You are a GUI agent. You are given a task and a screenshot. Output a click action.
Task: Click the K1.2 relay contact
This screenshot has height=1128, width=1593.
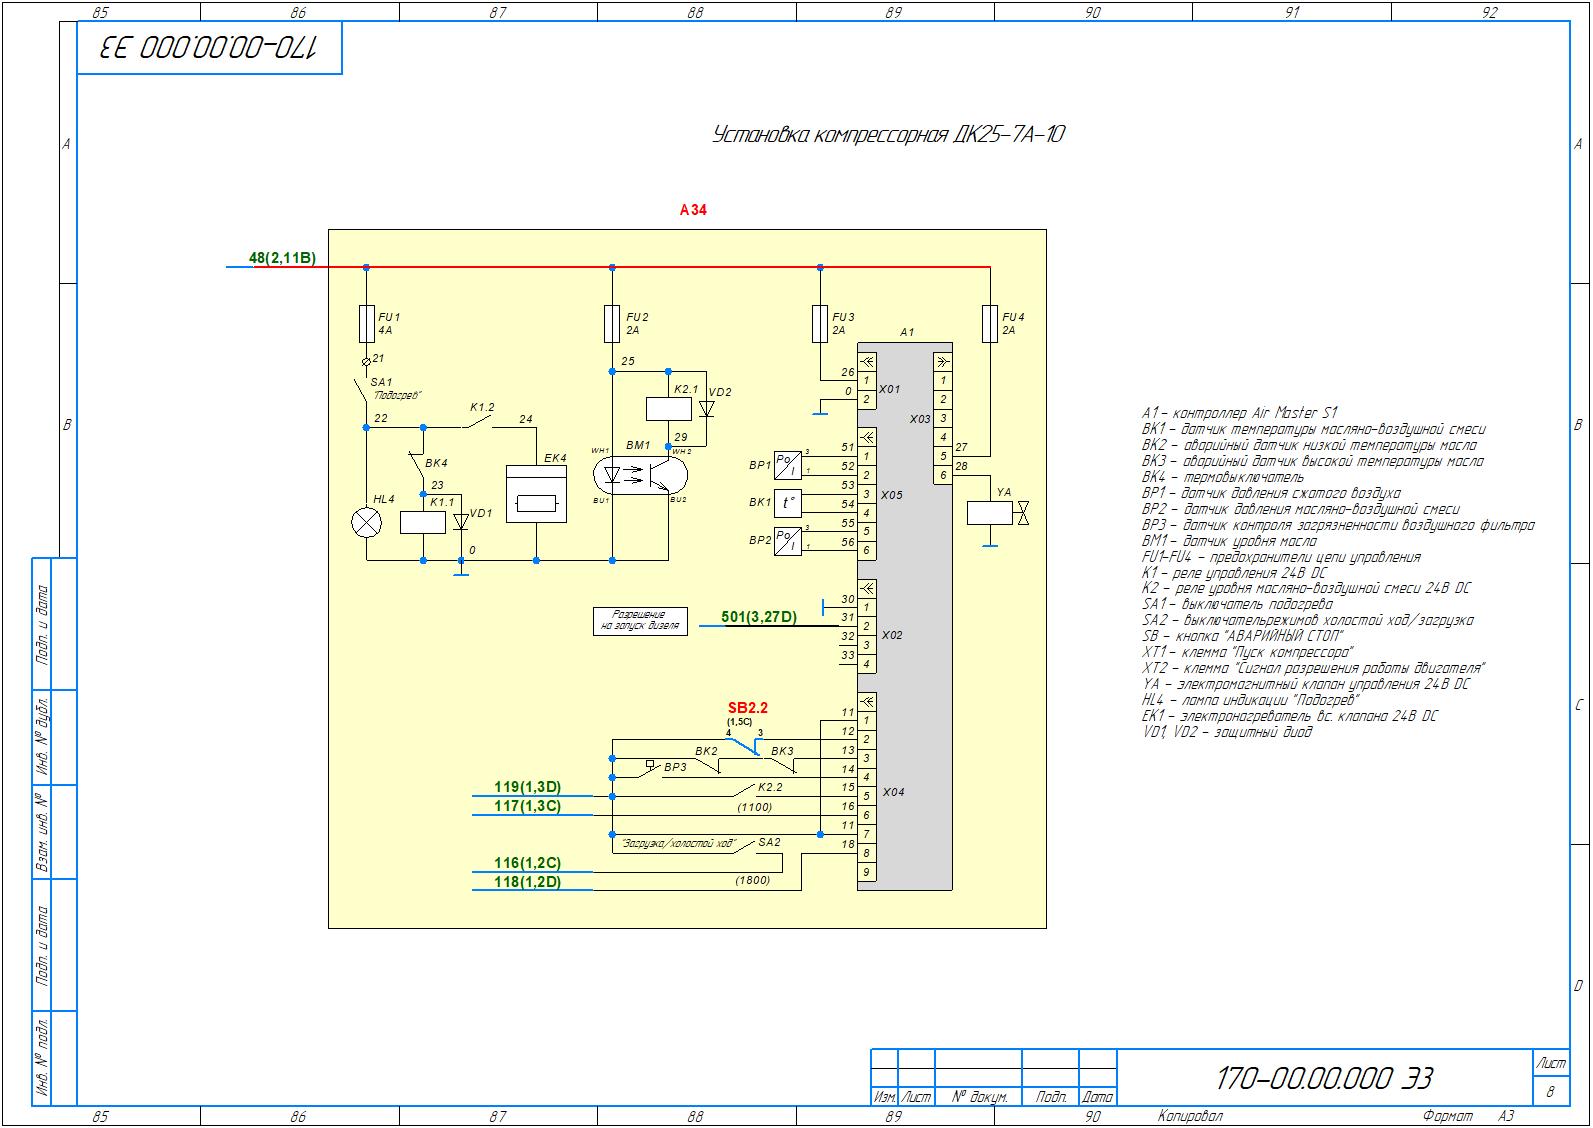coord(477,423)
